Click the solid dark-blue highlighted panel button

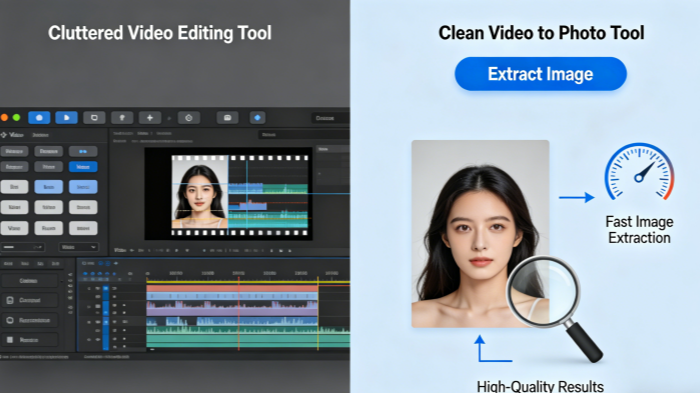[x=83, y=167]
